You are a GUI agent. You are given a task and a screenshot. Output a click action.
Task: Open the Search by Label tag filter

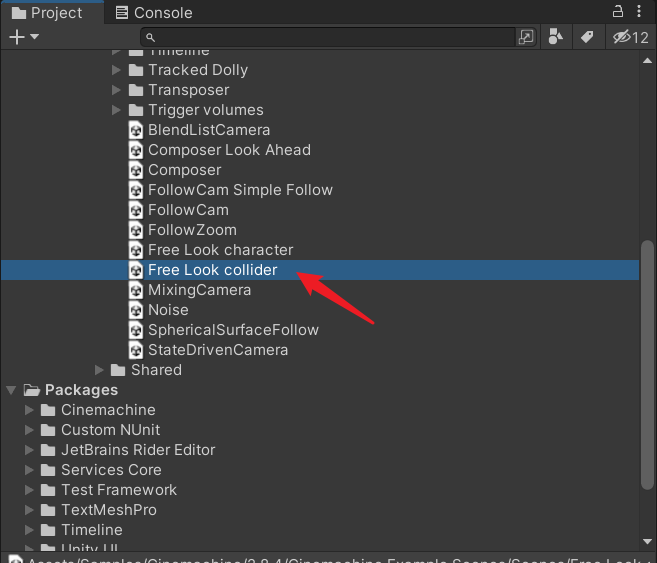tap(587, 37)
